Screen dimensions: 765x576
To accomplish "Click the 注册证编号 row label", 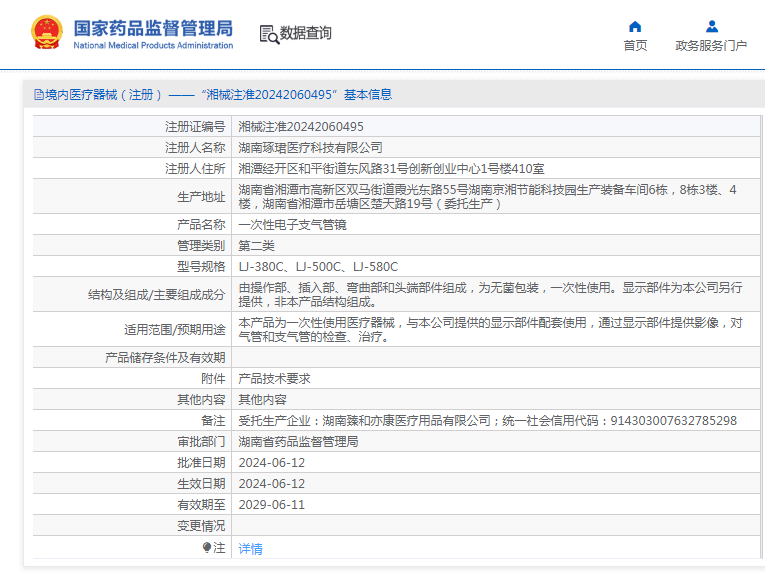I will pyautogui.click(x=195, y=127).
